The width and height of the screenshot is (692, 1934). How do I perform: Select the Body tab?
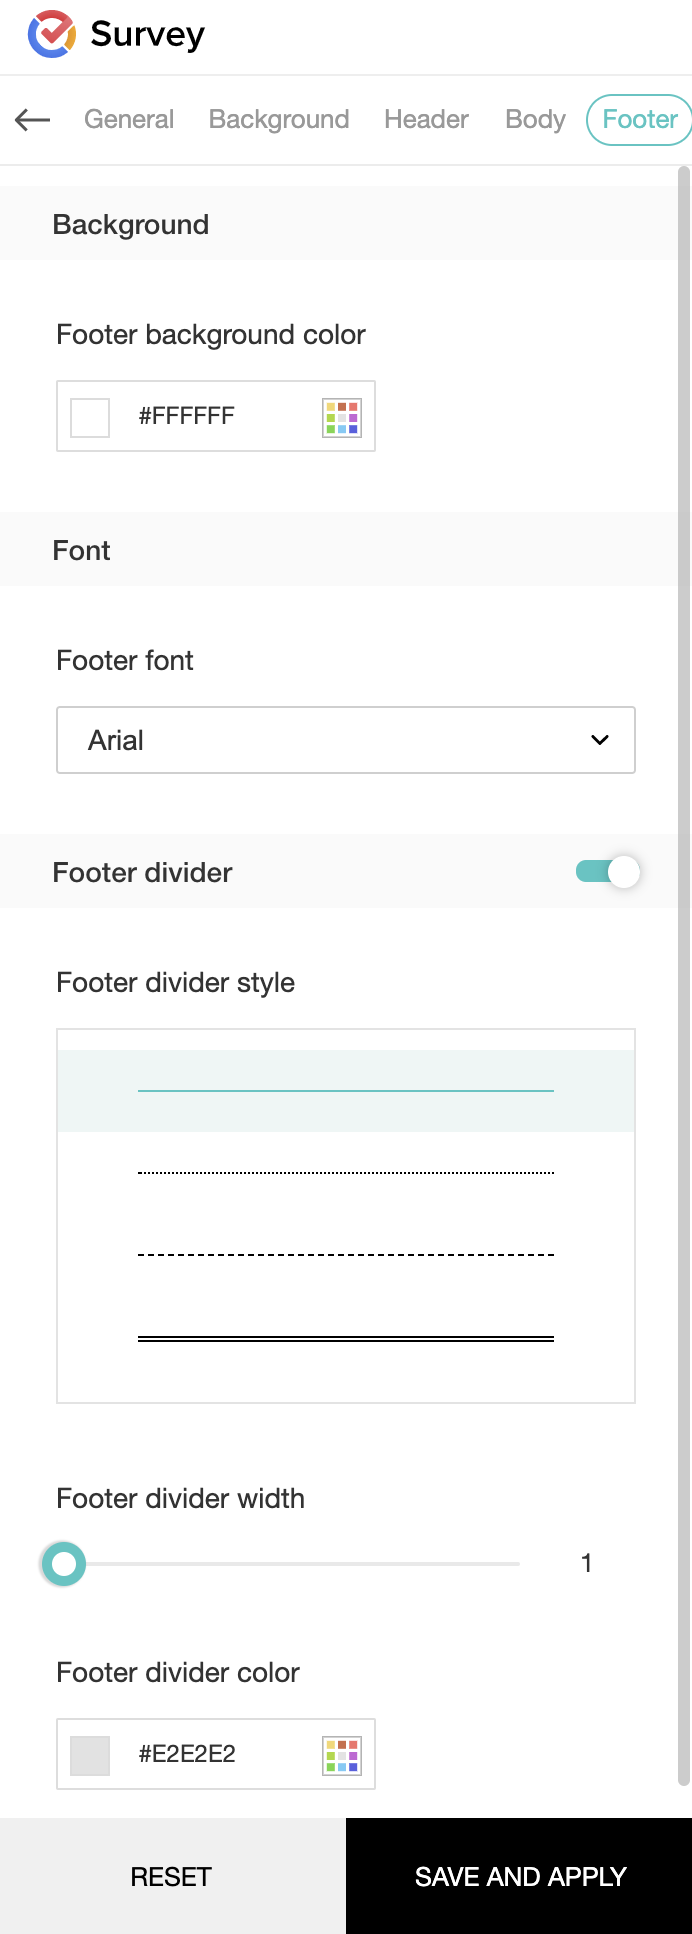pos(535,120)
